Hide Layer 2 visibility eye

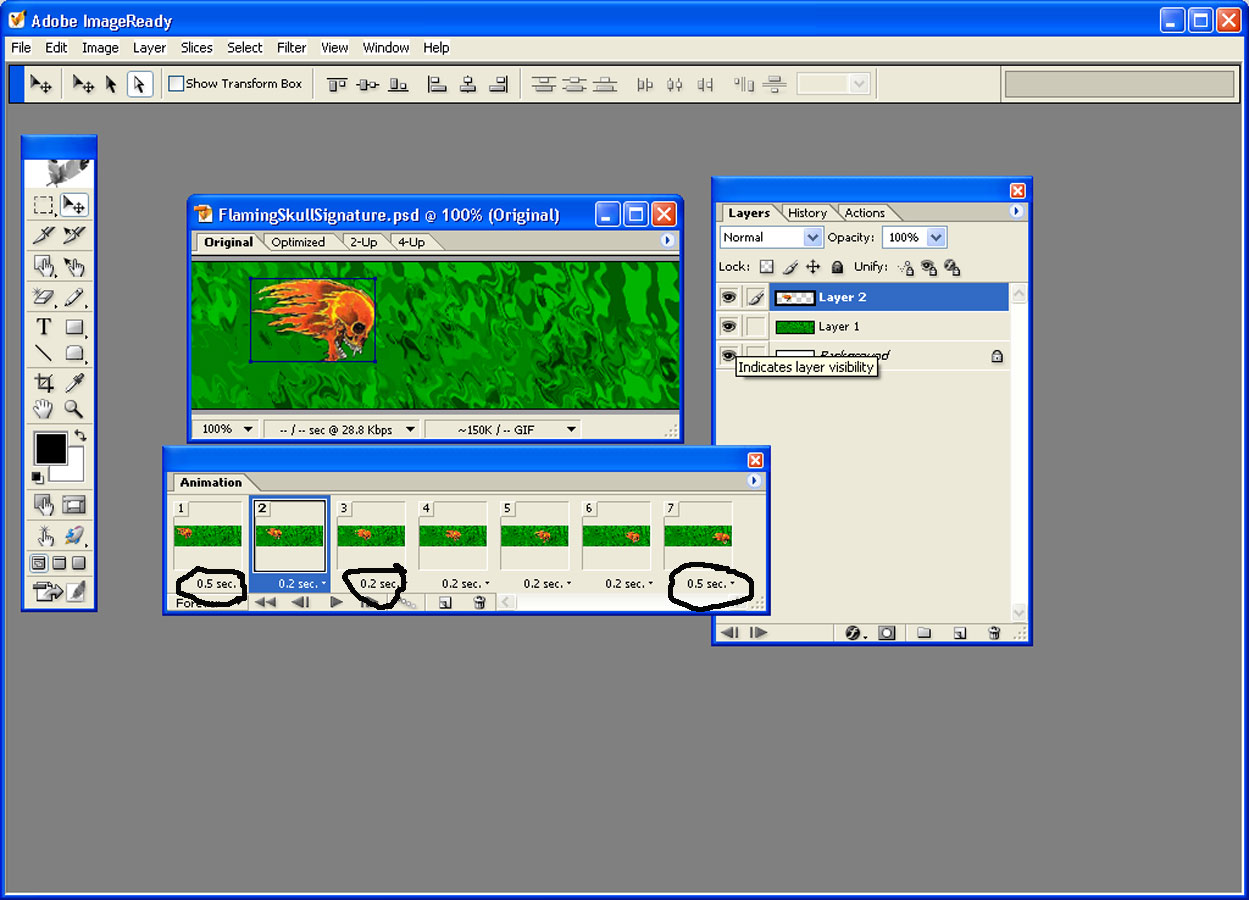[729, 297]
